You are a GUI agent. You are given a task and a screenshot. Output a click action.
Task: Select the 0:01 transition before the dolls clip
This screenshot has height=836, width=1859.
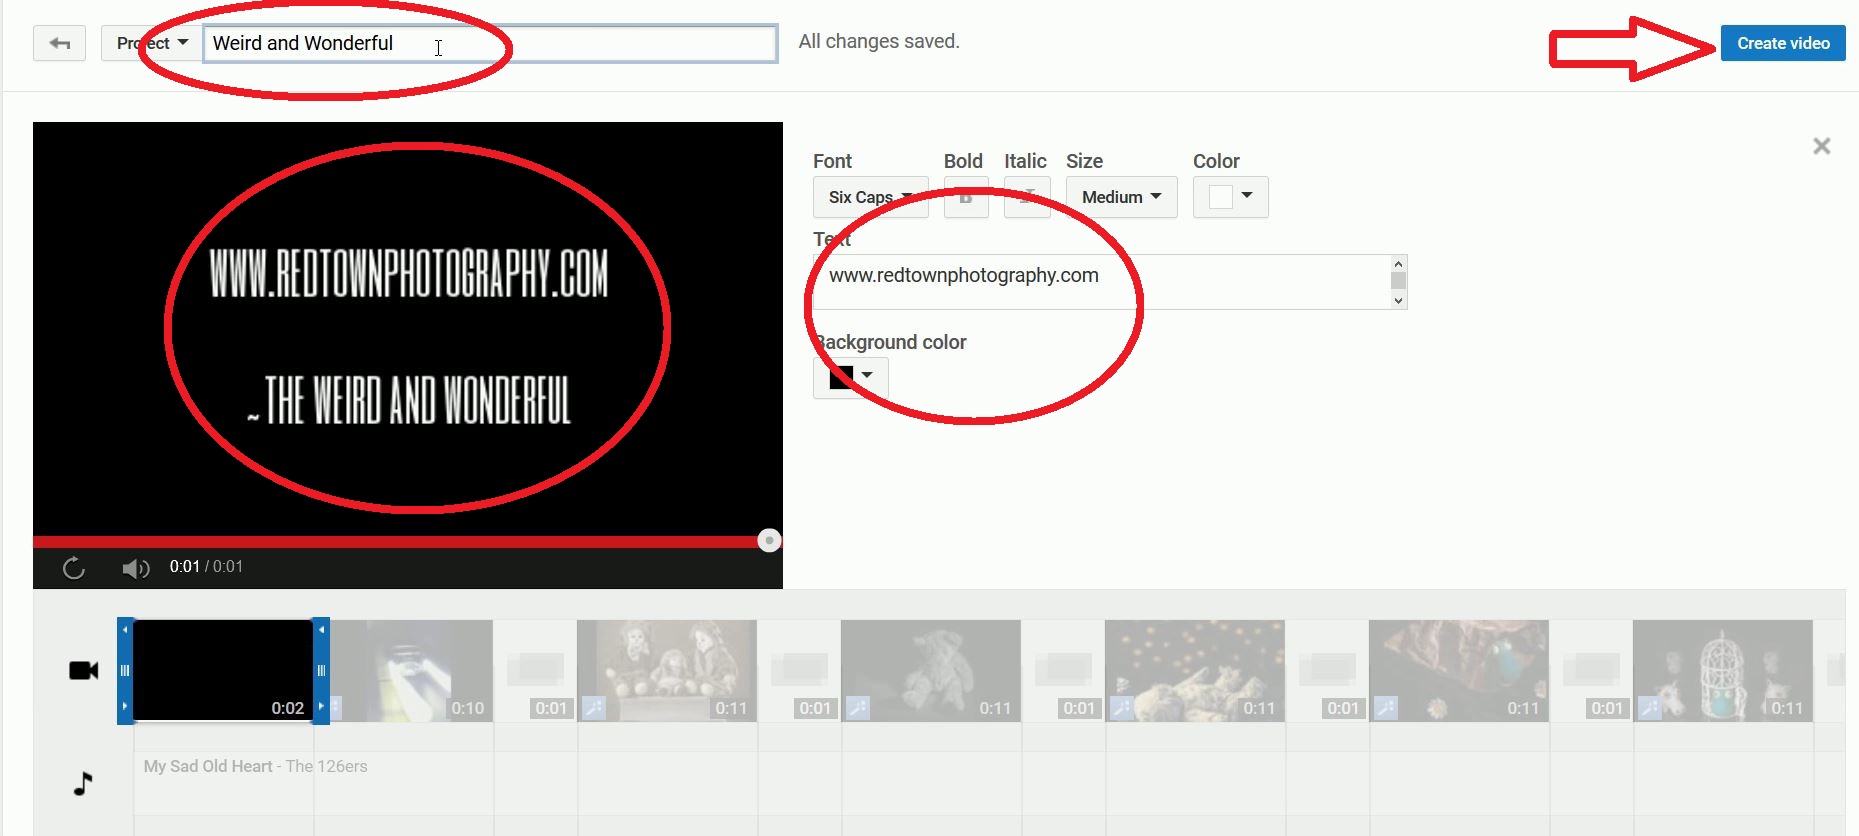pos(535,670)
